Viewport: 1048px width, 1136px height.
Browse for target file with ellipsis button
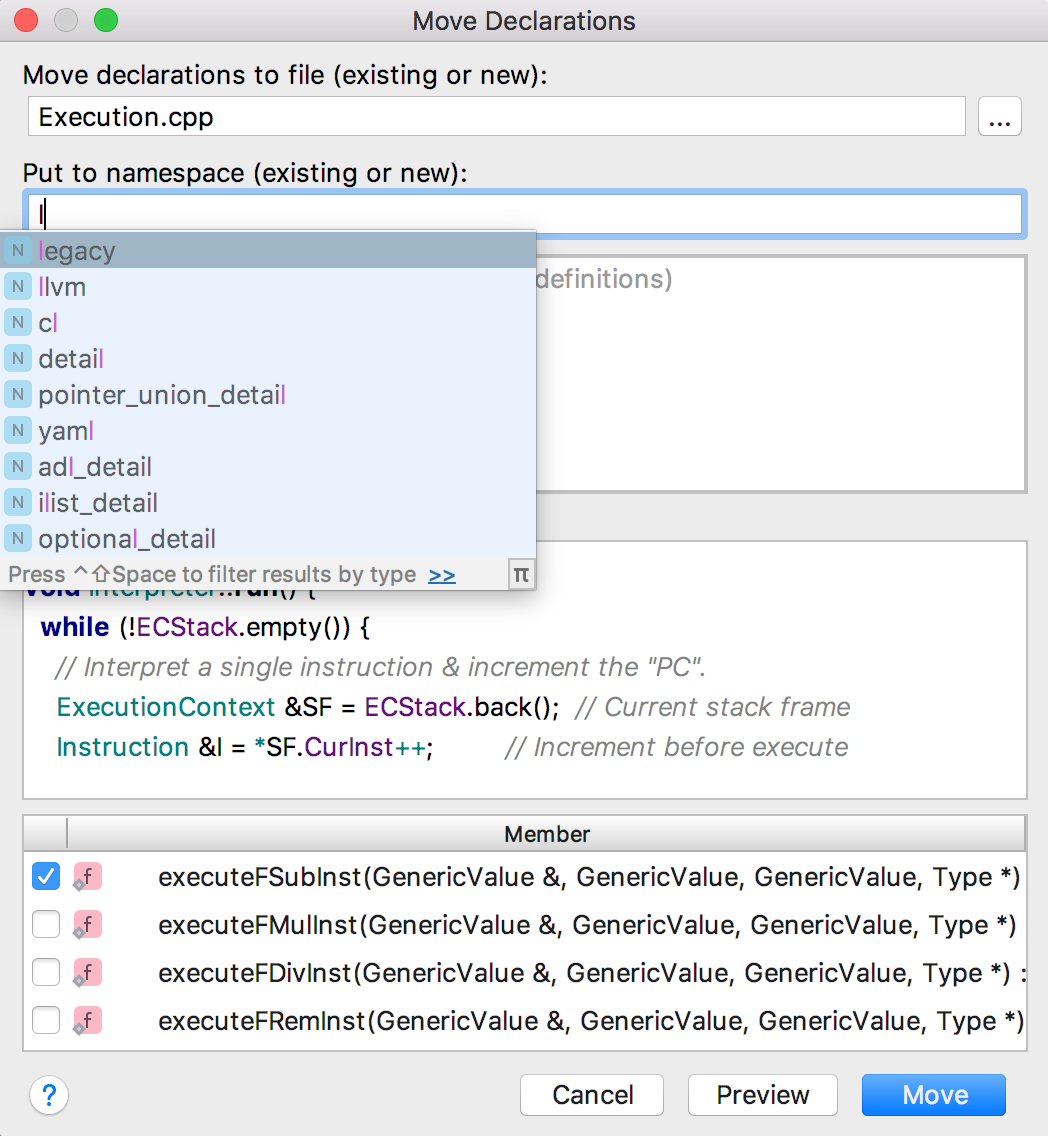click(999, 117)
